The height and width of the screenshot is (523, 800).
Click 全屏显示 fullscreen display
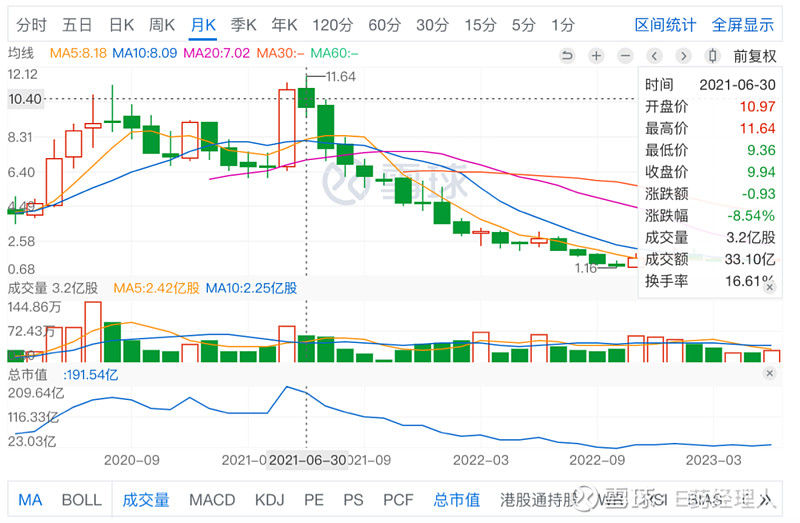743,24
